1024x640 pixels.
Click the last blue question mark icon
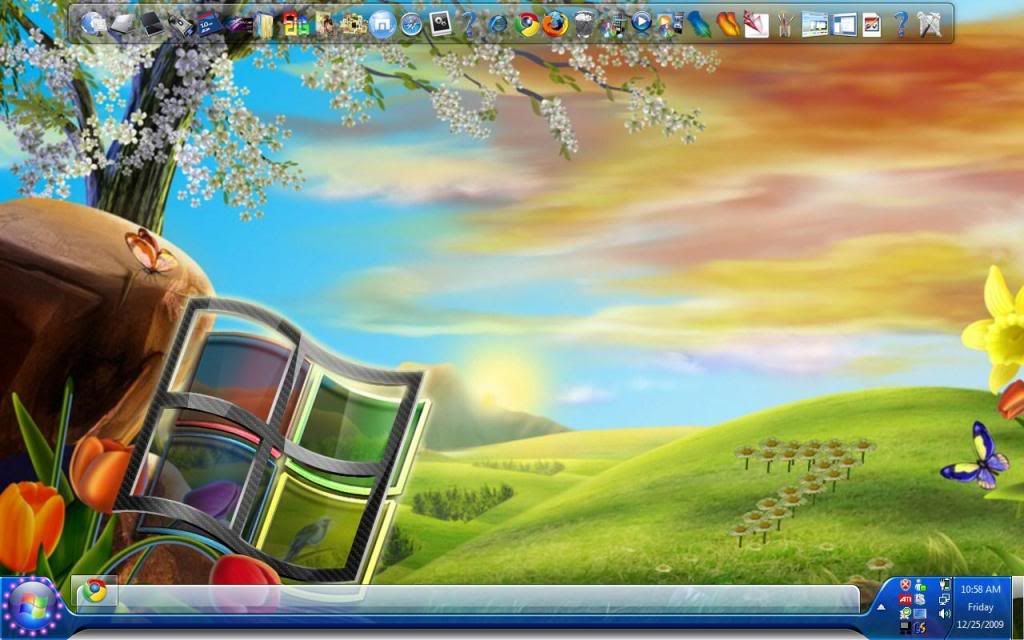click(901, 24)
